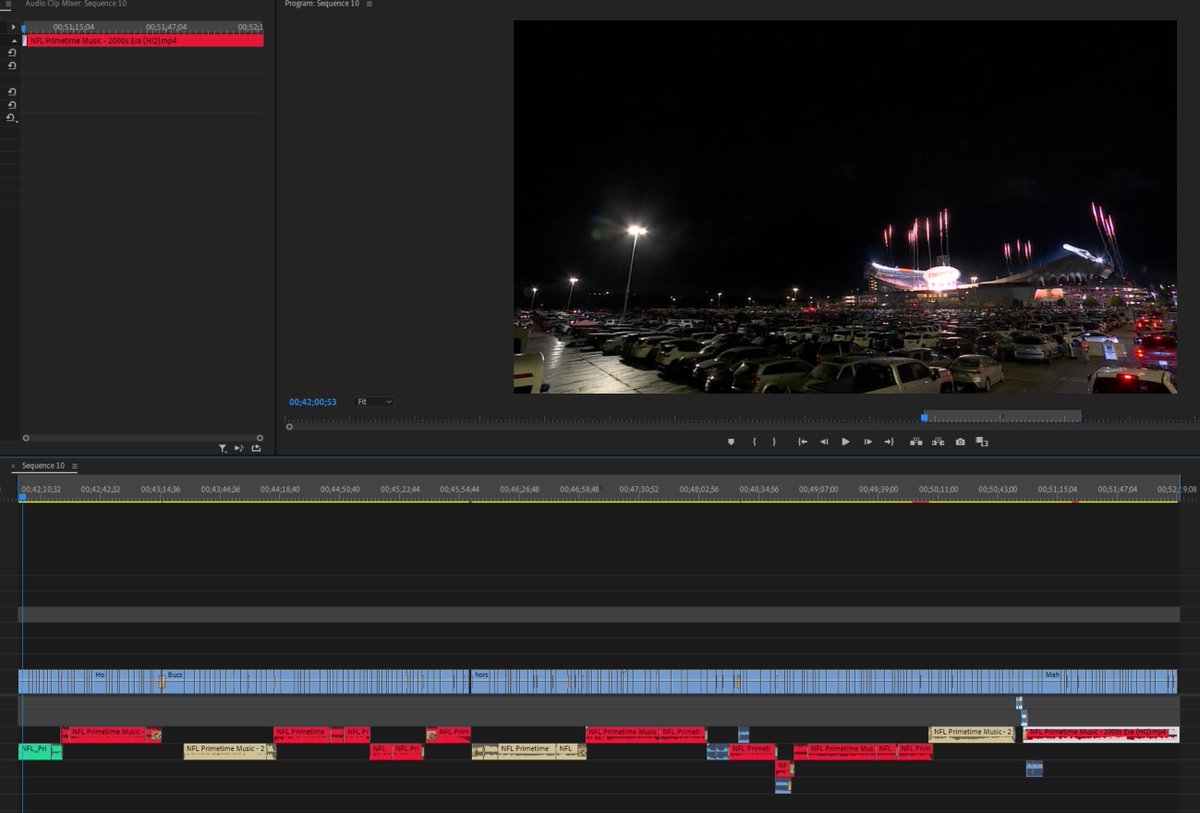Click the 00;46;26;48 ruler timecode
The height and width of the screenshot is (813, 1200).
tap(519, 489)
